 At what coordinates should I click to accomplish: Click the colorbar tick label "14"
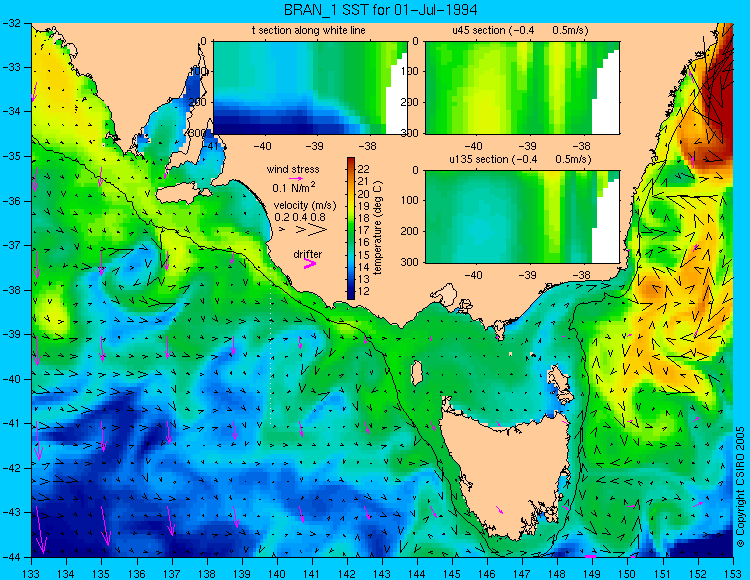click(363, 267)
